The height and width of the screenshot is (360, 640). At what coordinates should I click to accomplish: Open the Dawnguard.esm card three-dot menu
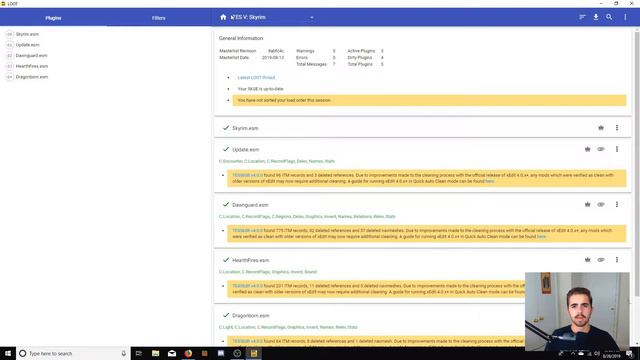(617, 204)
